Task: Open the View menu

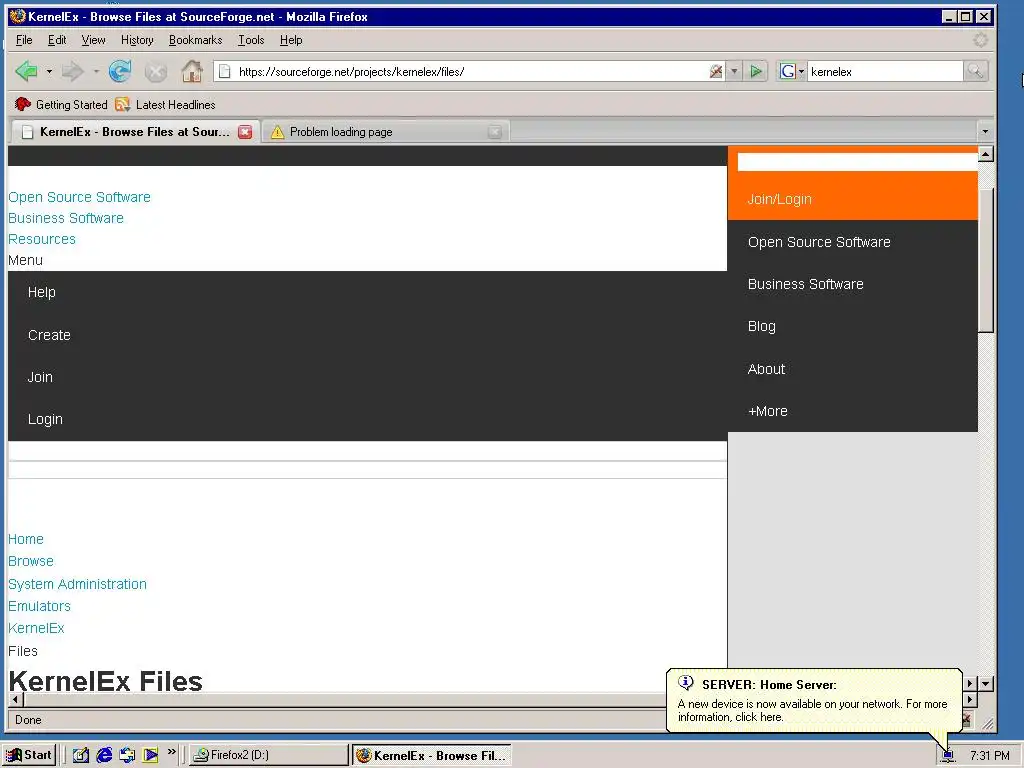Action: [93, 40]
